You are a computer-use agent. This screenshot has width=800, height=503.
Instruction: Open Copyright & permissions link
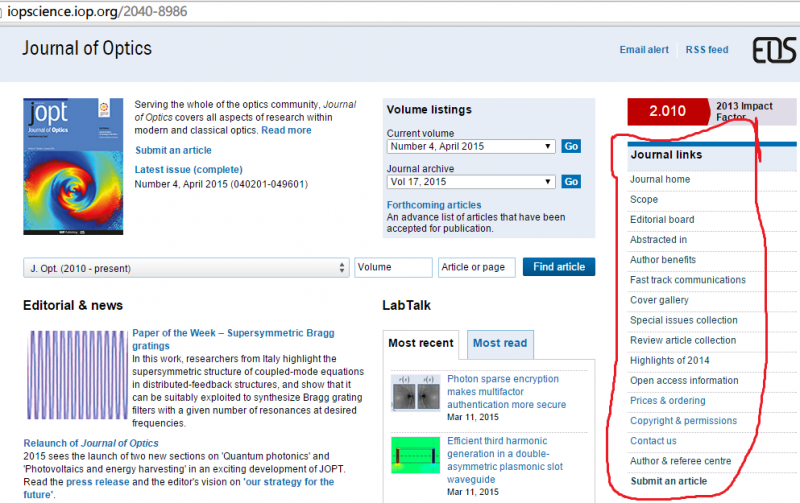pos(683,421)
